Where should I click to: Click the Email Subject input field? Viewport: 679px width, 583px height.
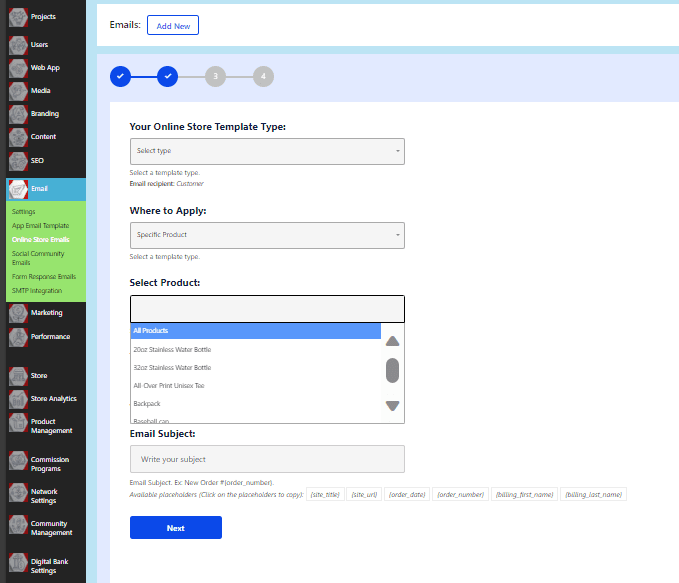point(267,459)
